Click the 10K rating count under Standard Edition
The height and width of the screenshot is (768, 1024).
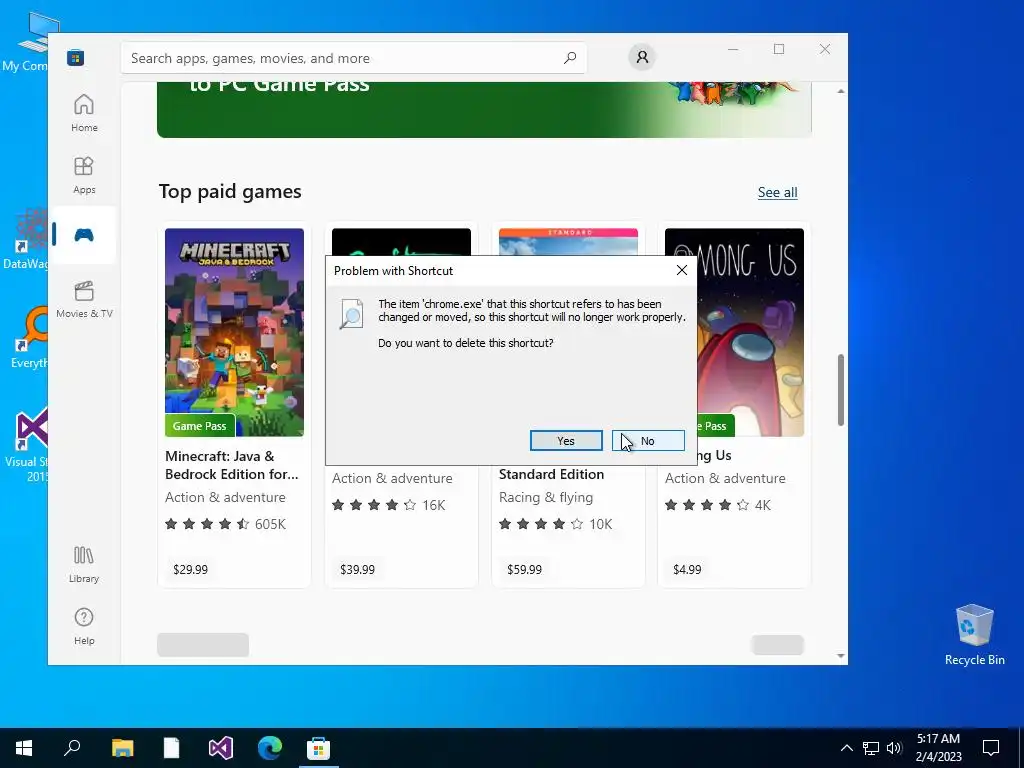[x=601, y=524]
